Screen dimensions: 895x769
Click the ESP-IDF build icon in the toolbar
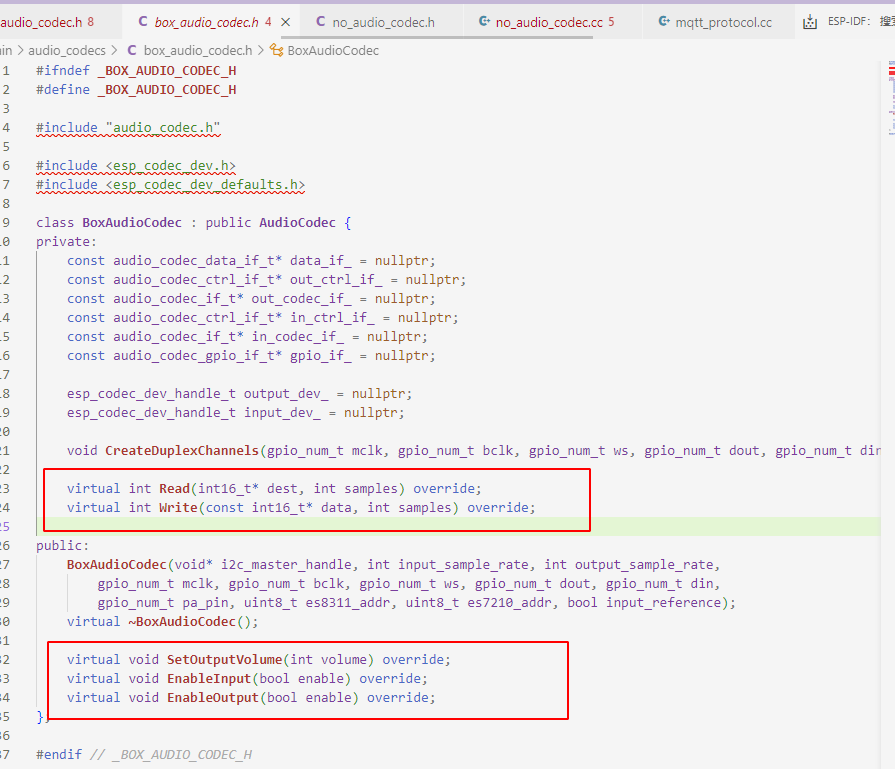click(x=810, y=22)
